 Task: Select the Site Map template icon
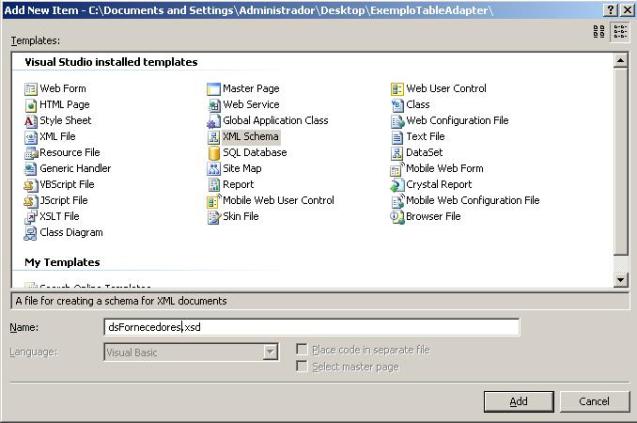point(214,169)
